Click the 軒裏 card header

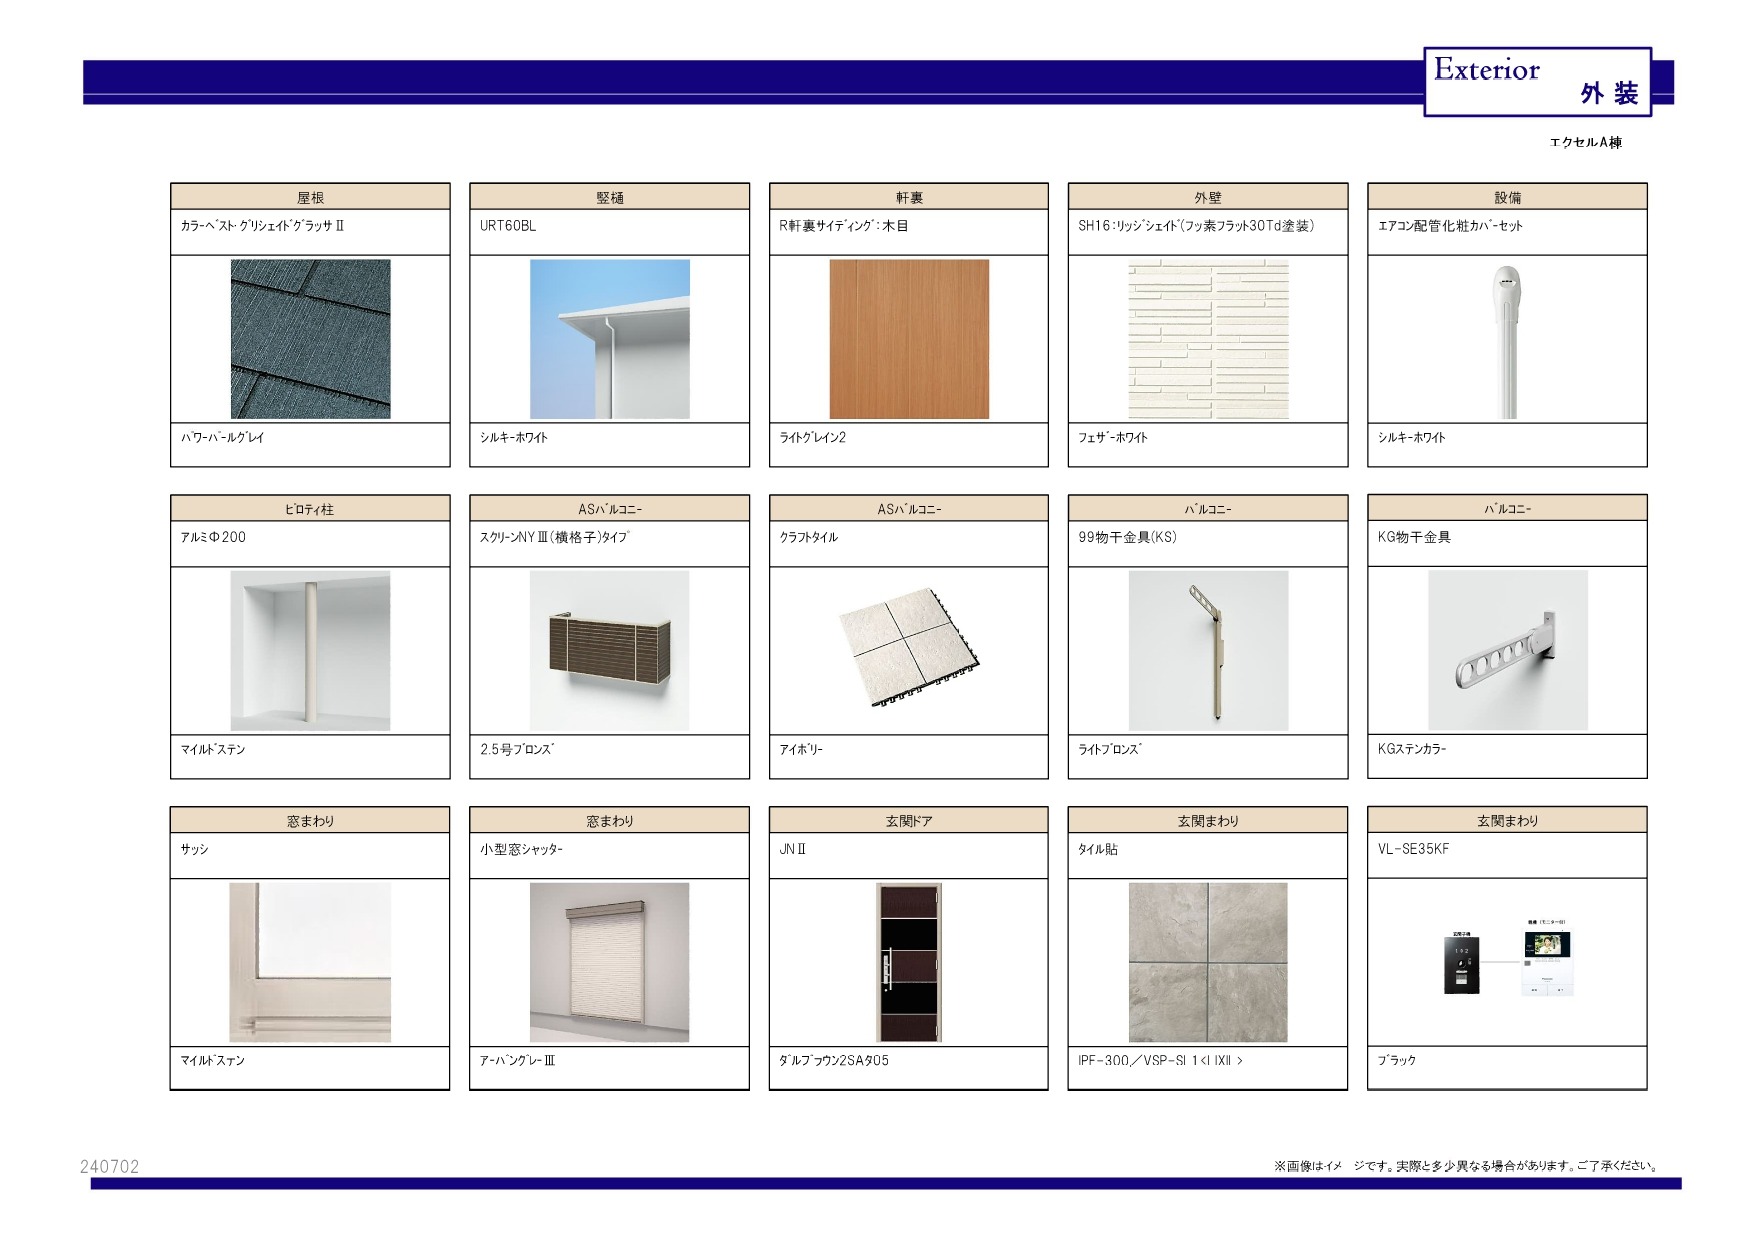[909, 197]
